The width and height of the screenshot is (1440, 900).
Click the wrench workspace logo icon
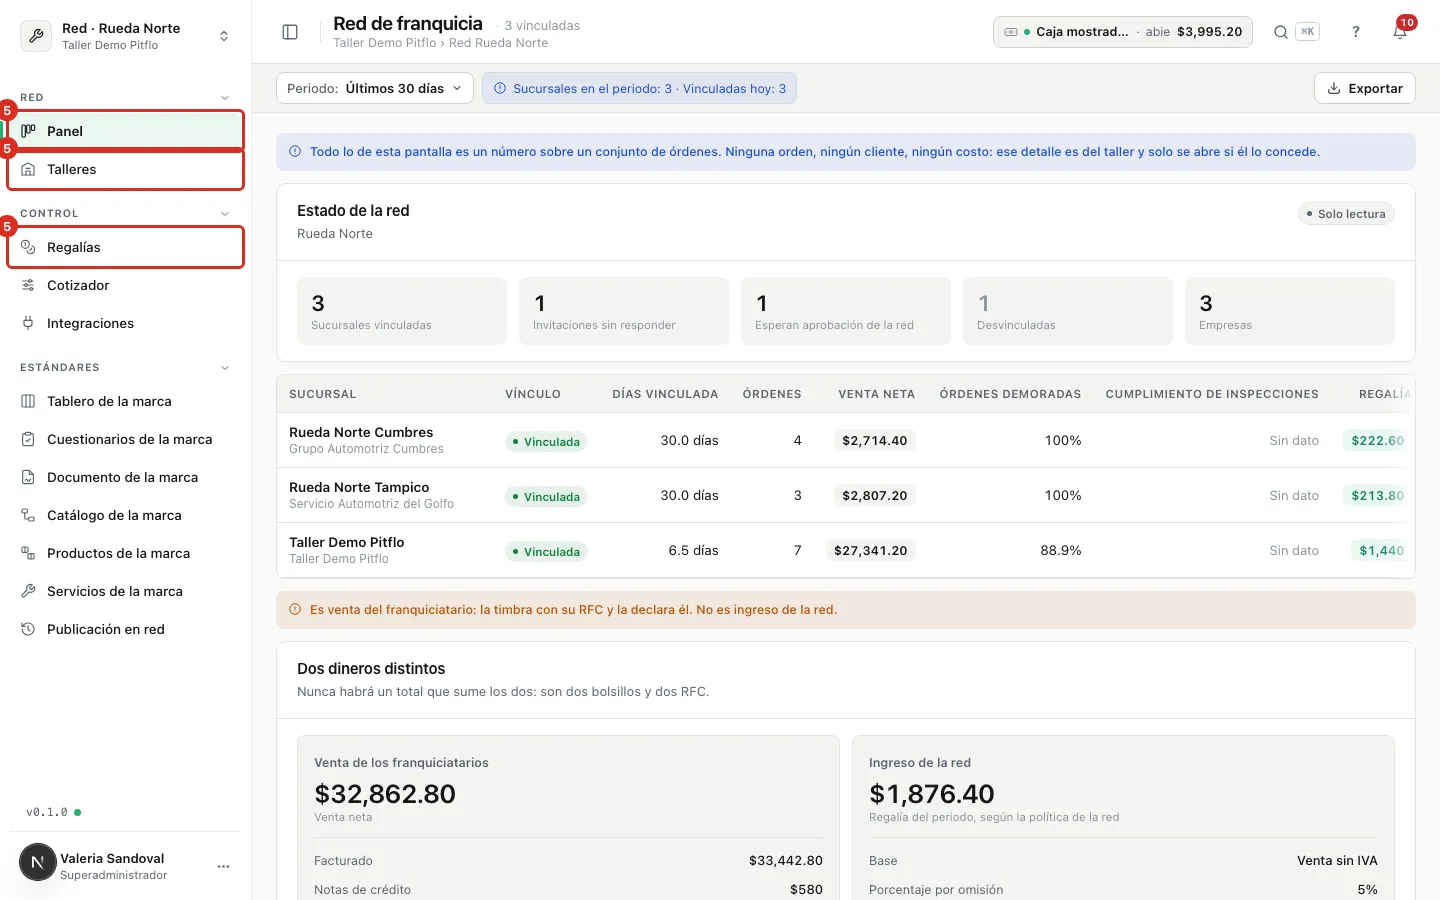click(x=36, y=36)
